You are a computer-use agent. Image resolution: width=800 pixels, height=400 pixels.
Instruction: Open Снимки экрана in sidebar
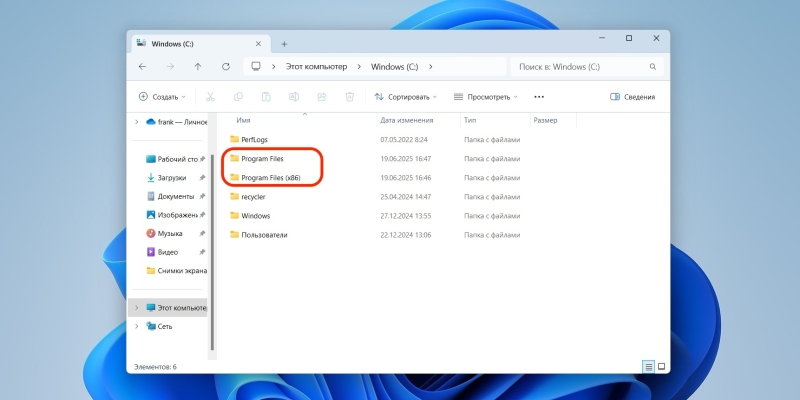[176, 270]
